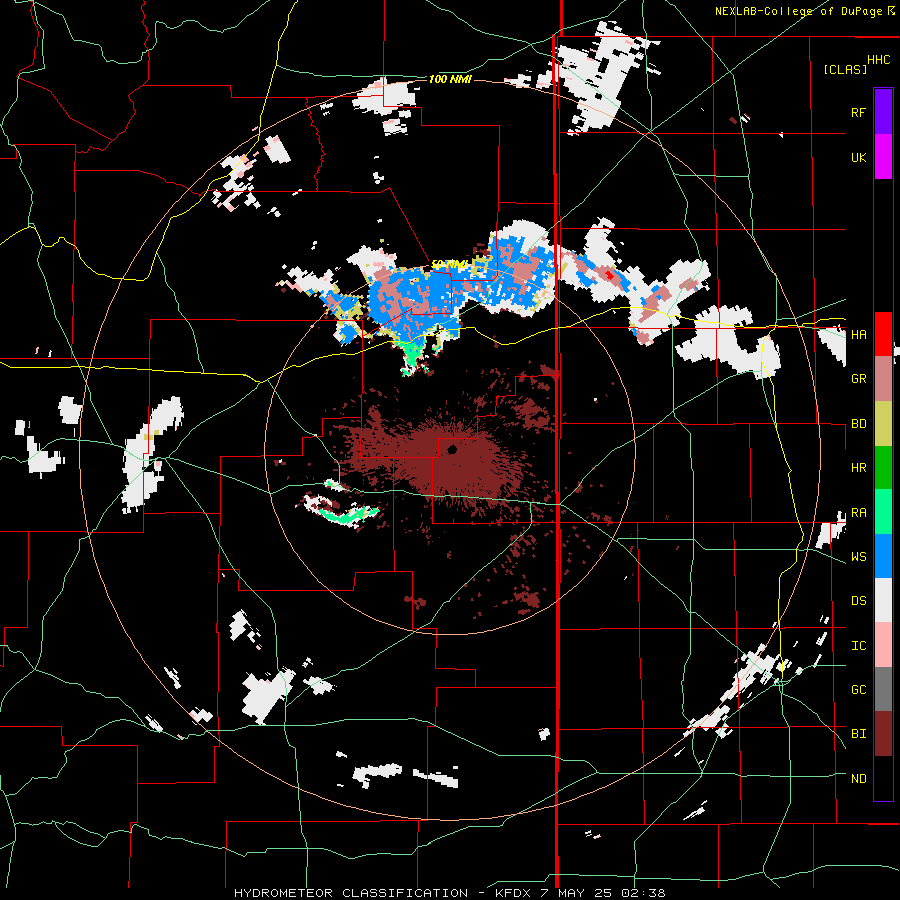
Task: Click the UK legend label
Action: point(858,157)
